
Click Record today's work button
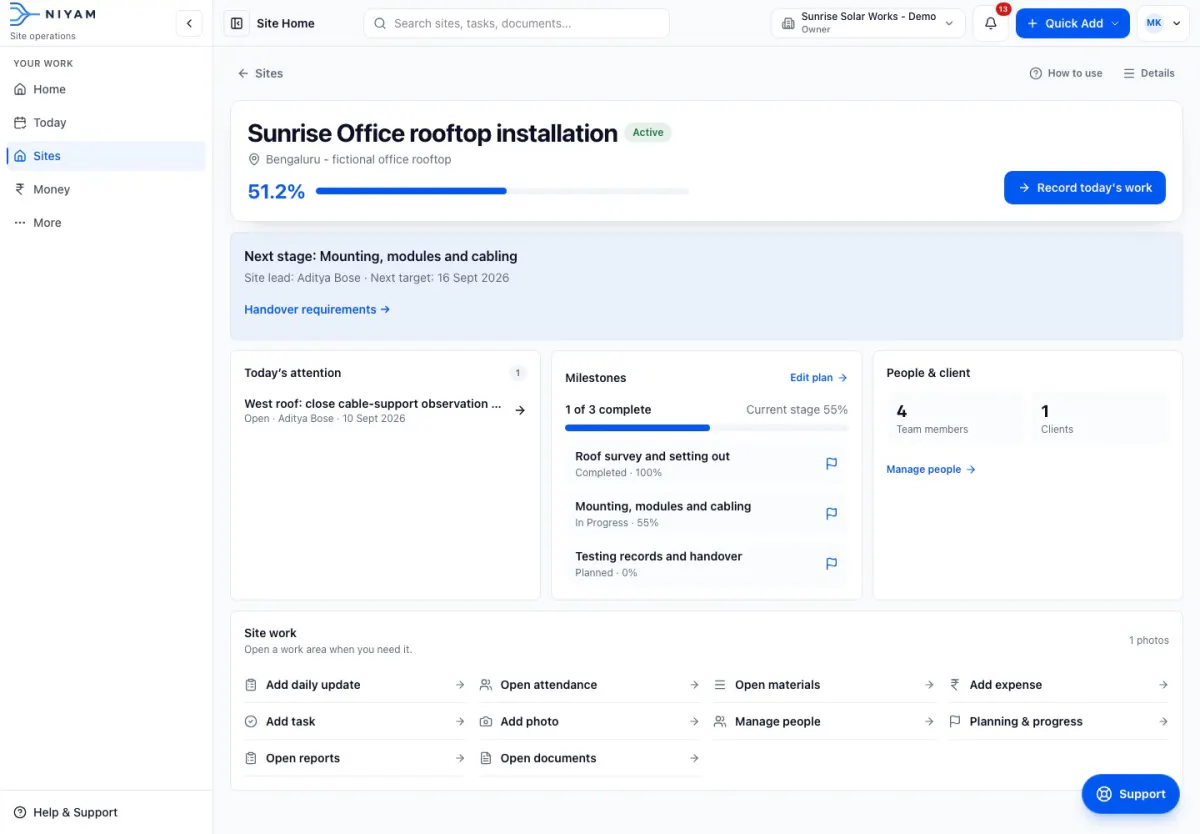[x=1085, y=188]
